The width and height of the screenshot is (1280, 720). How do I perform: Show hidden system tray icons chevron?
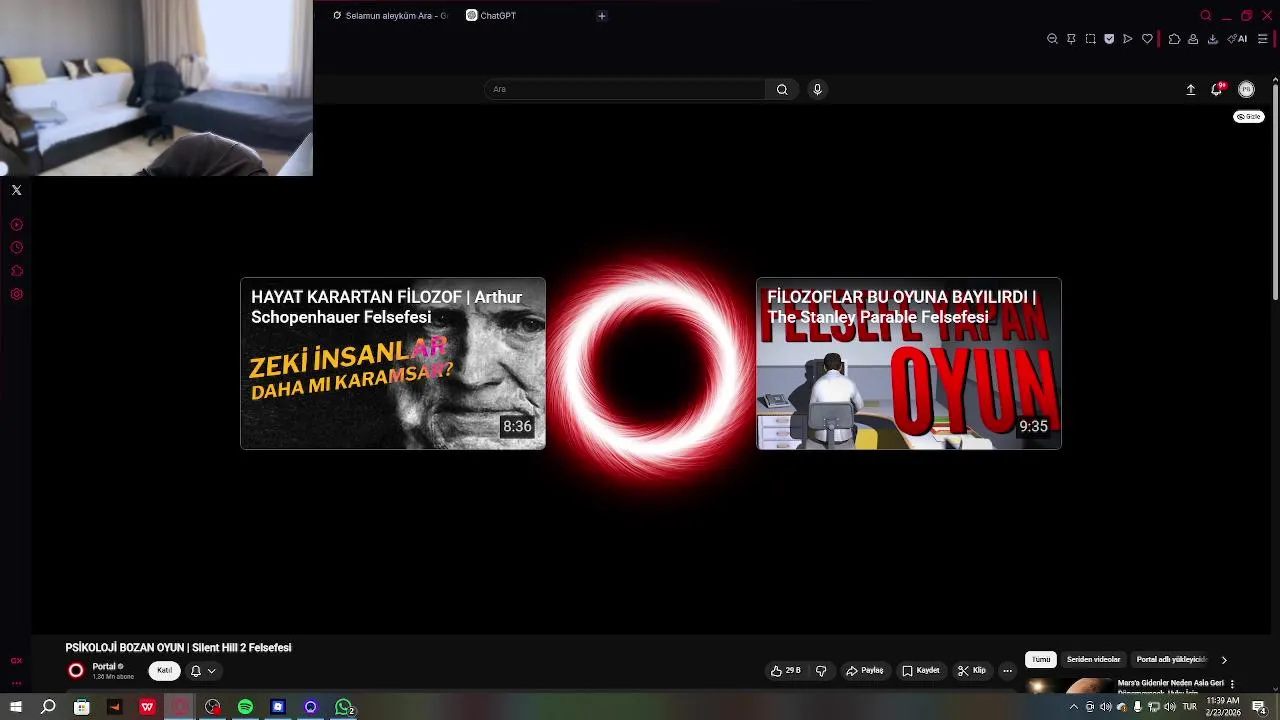pyautogui.click(x=1074, y=707)
